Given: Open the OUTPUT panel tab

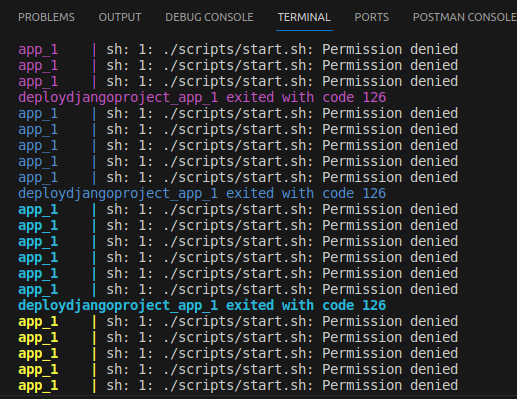Looking at the screenshot, I should [120, 17].
